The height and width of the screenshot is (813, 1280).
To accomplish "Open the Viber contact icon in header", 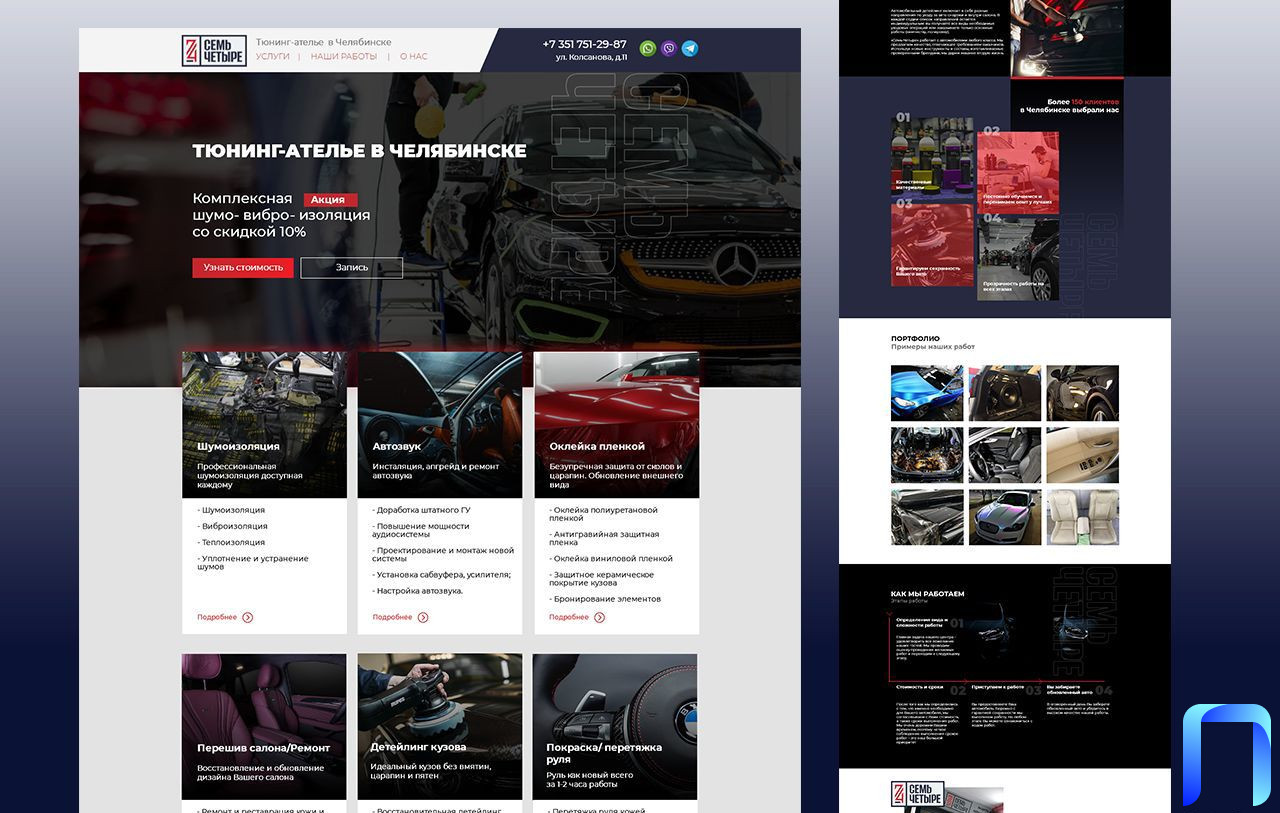I will pyautogui.click(x=669, y=48).
